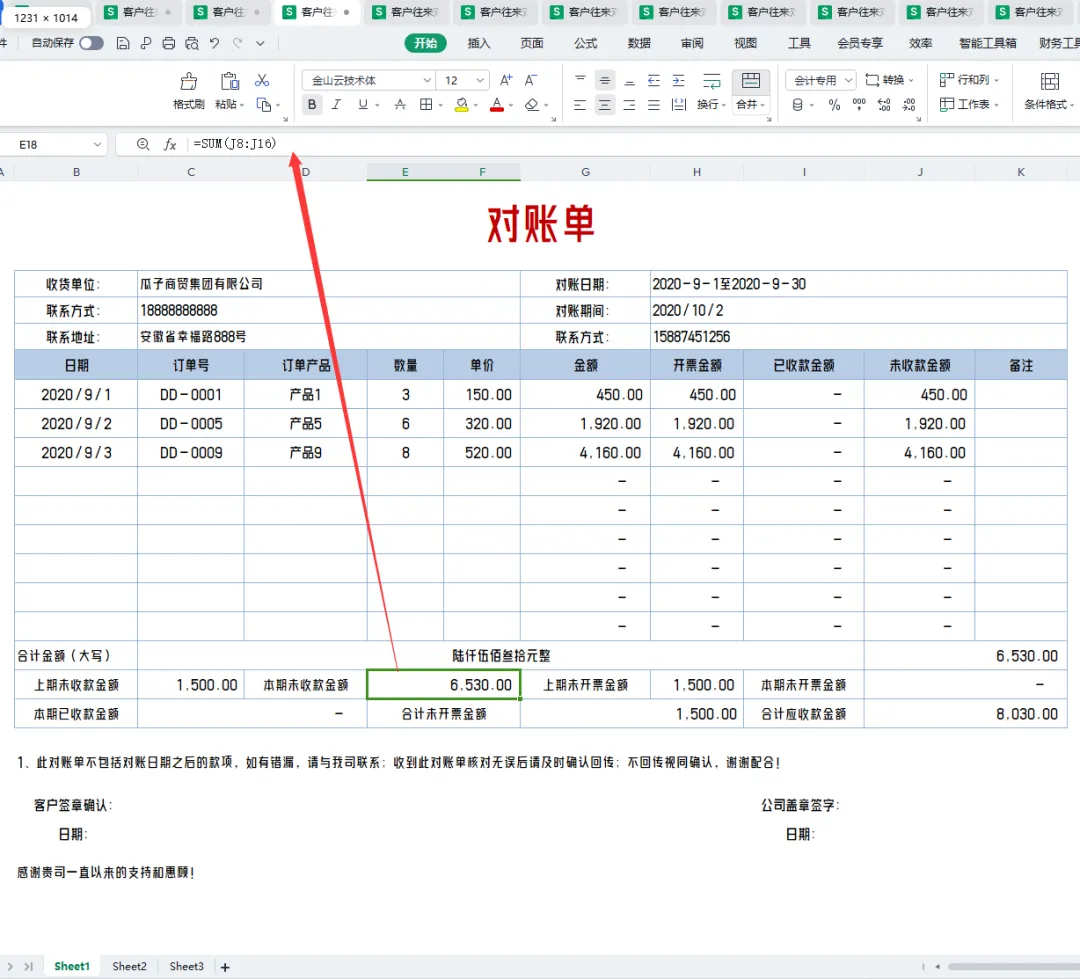The image size is (1080, 979).
Task: Align text left
Action: (580, 105)
